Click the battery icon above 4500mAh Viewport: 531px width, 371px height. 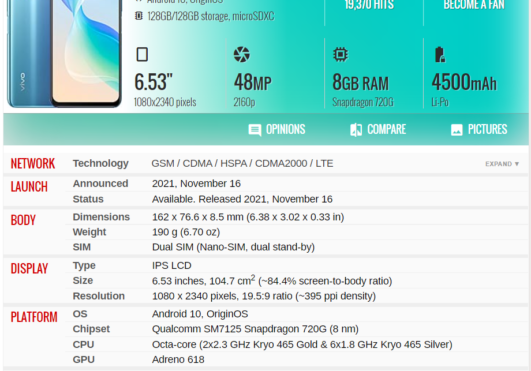tap(440, 54)
